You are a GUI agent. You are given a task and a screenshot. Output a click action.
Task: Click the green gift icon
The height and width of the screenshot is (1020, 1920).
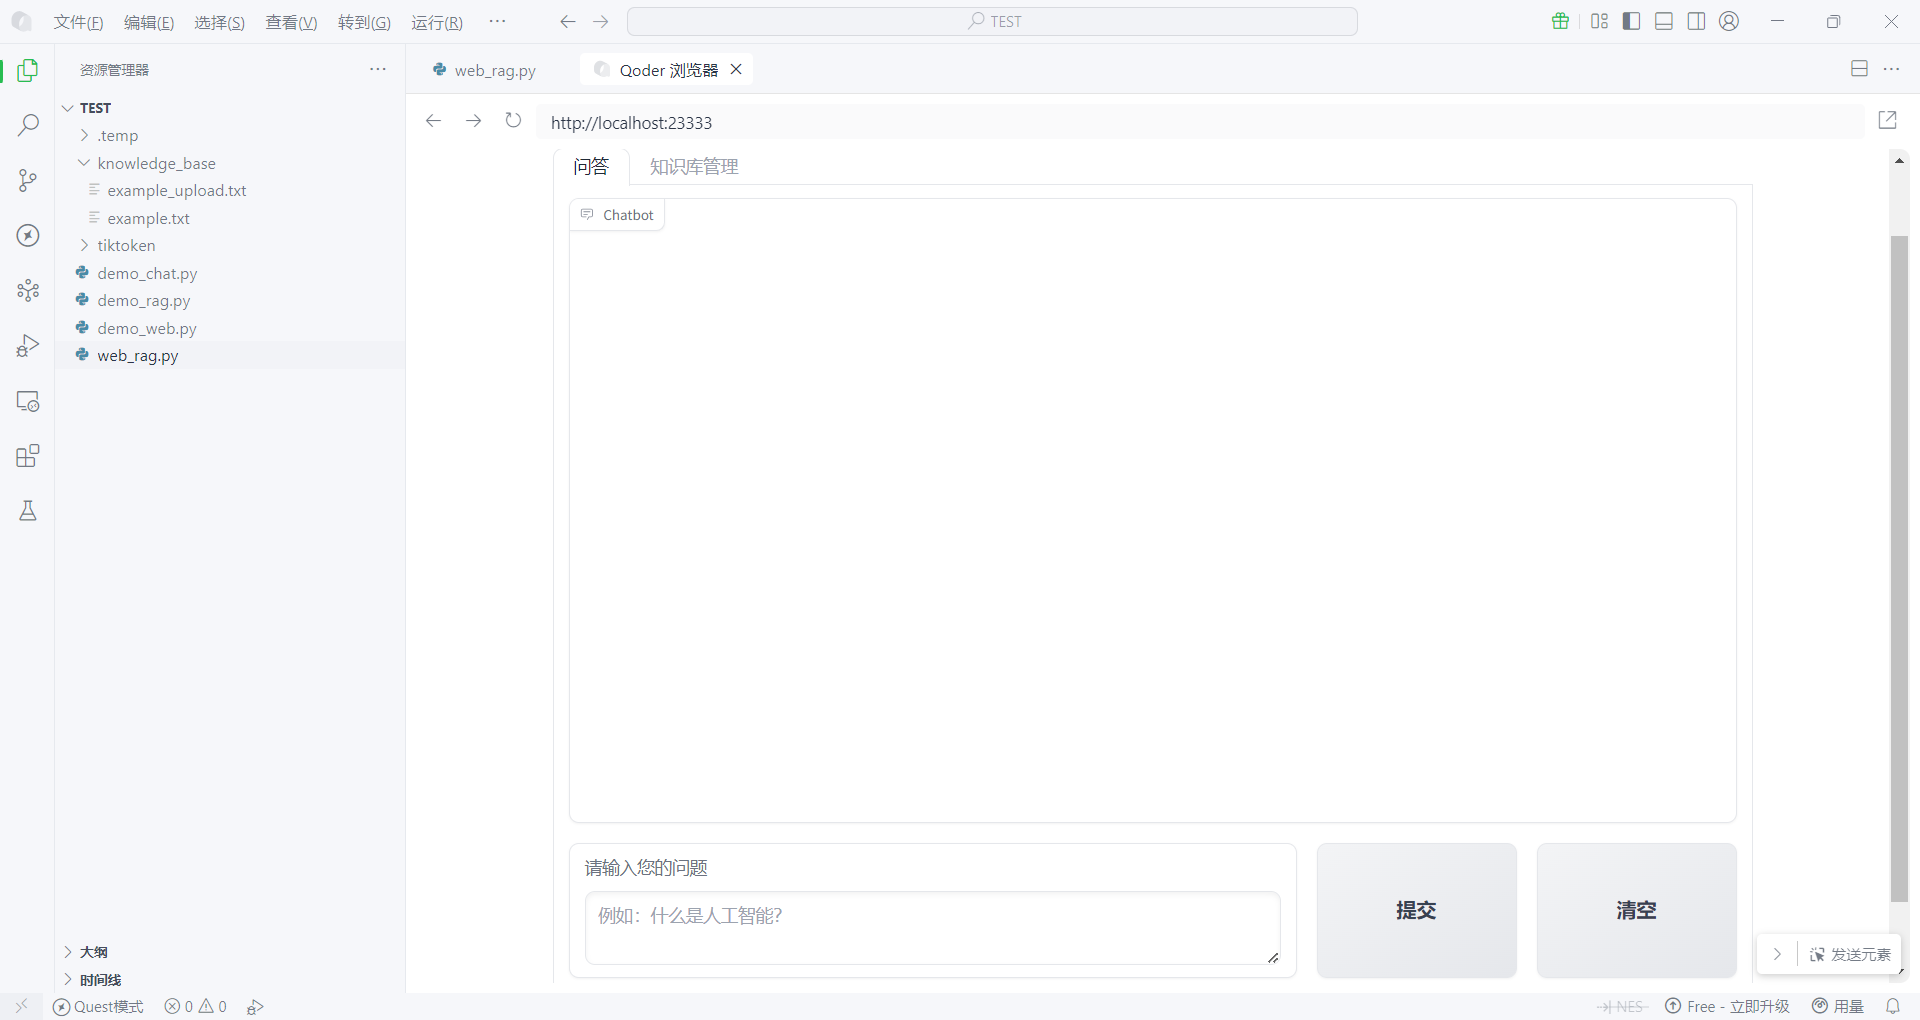click(1560, 21)
